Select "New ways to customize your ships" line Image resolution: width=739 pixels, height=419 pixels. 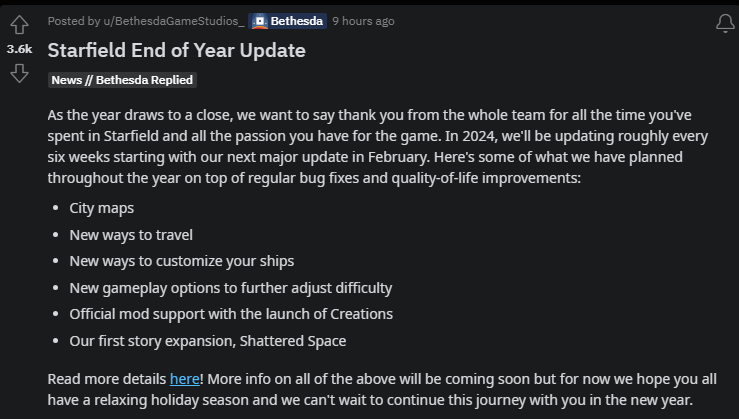click(x=181, y=261)
